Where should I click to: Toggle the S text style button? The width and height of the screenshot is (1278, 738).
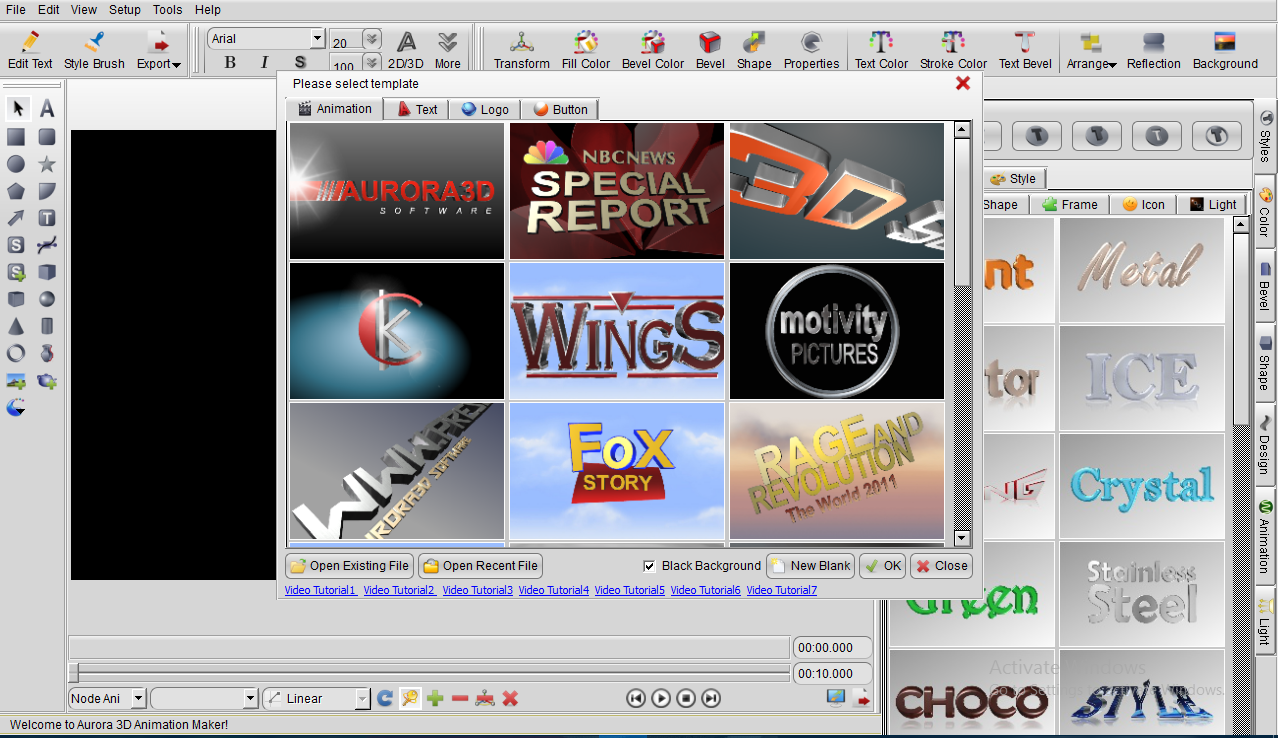click(x=300, y=62)
